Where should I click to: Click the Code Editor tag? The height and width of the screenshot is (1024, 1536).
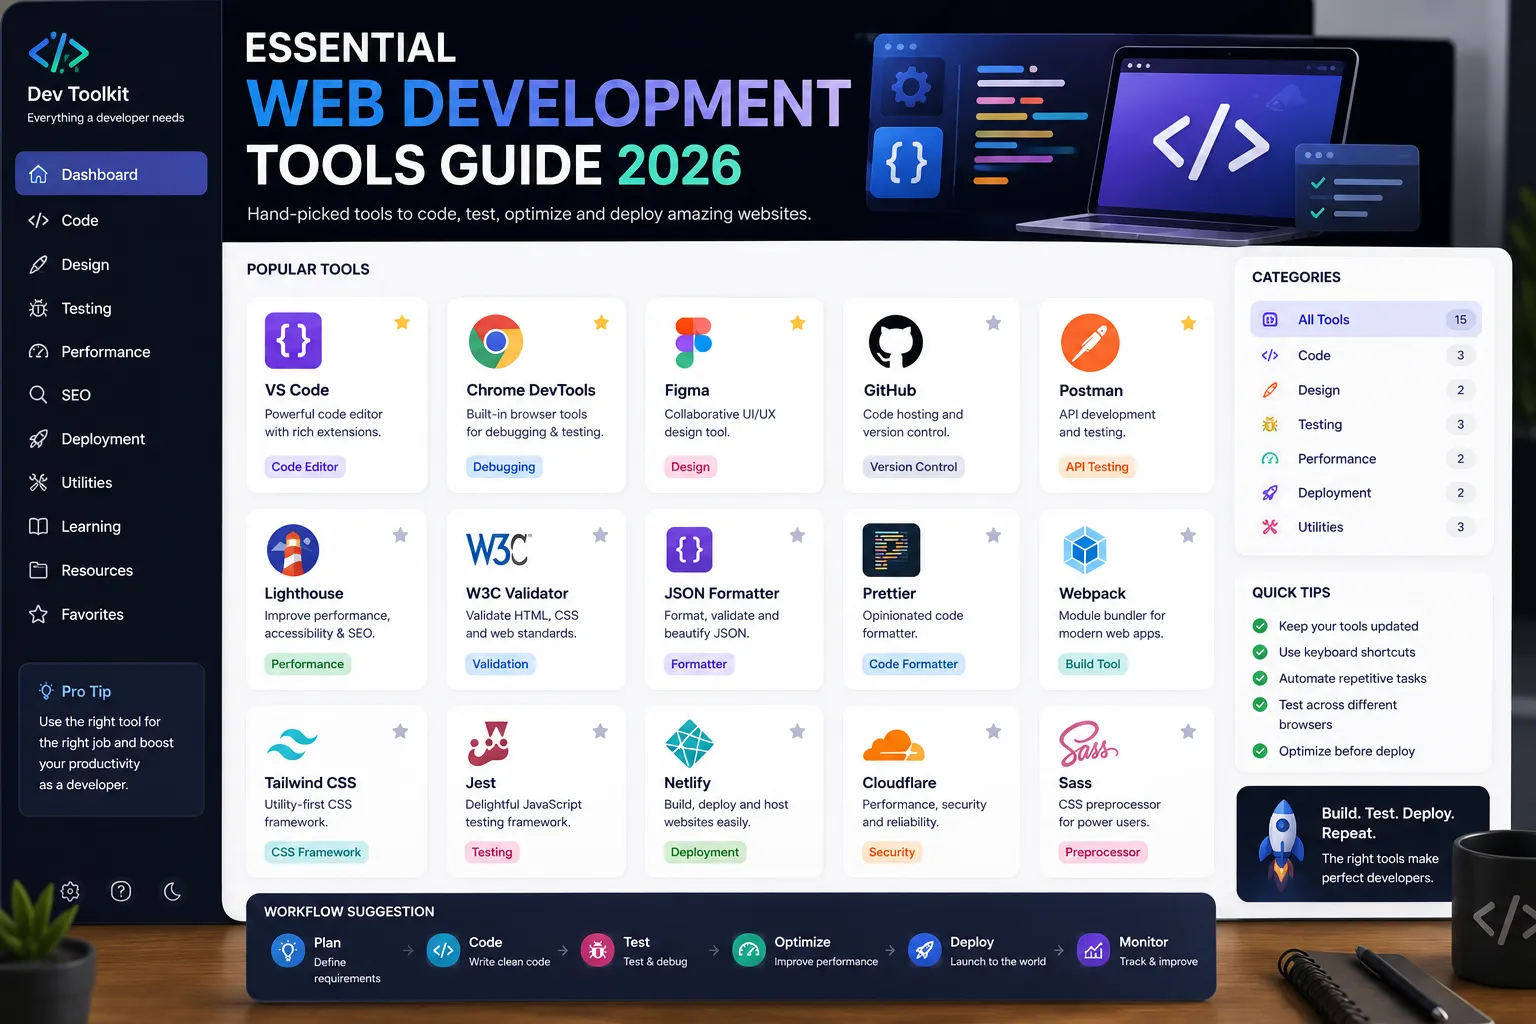pos(305,467)
